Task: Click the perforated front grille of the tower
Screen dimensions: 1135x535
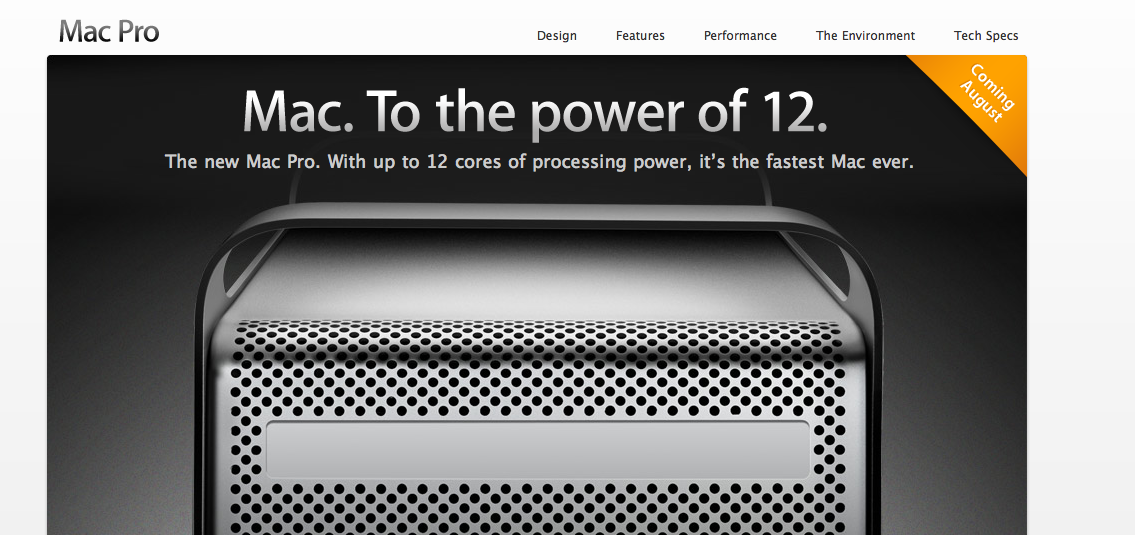Action: [538, 376]
